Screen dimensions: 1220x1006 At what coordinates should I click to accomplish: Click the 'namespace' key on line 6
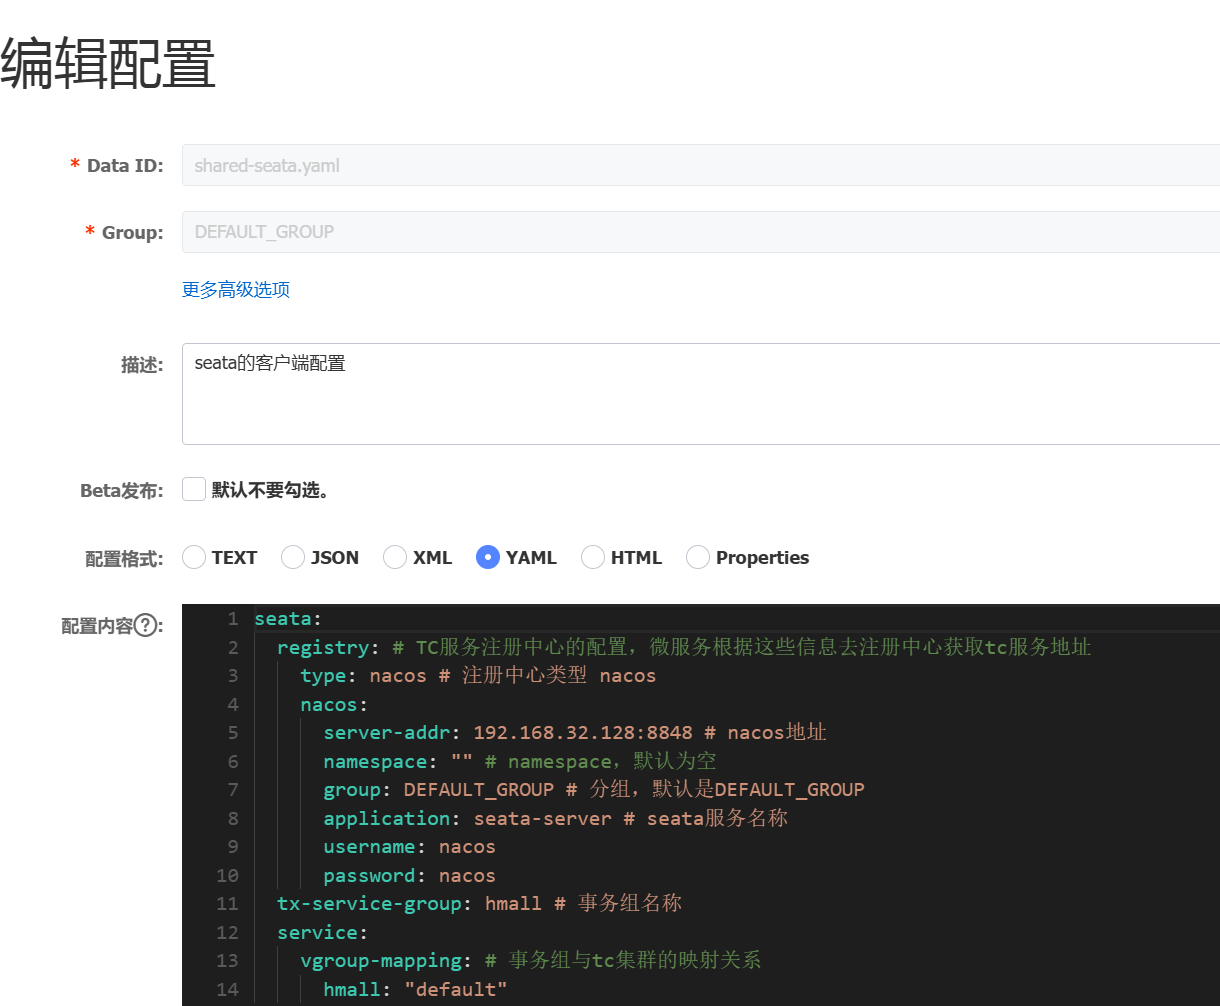pos(375,761)
